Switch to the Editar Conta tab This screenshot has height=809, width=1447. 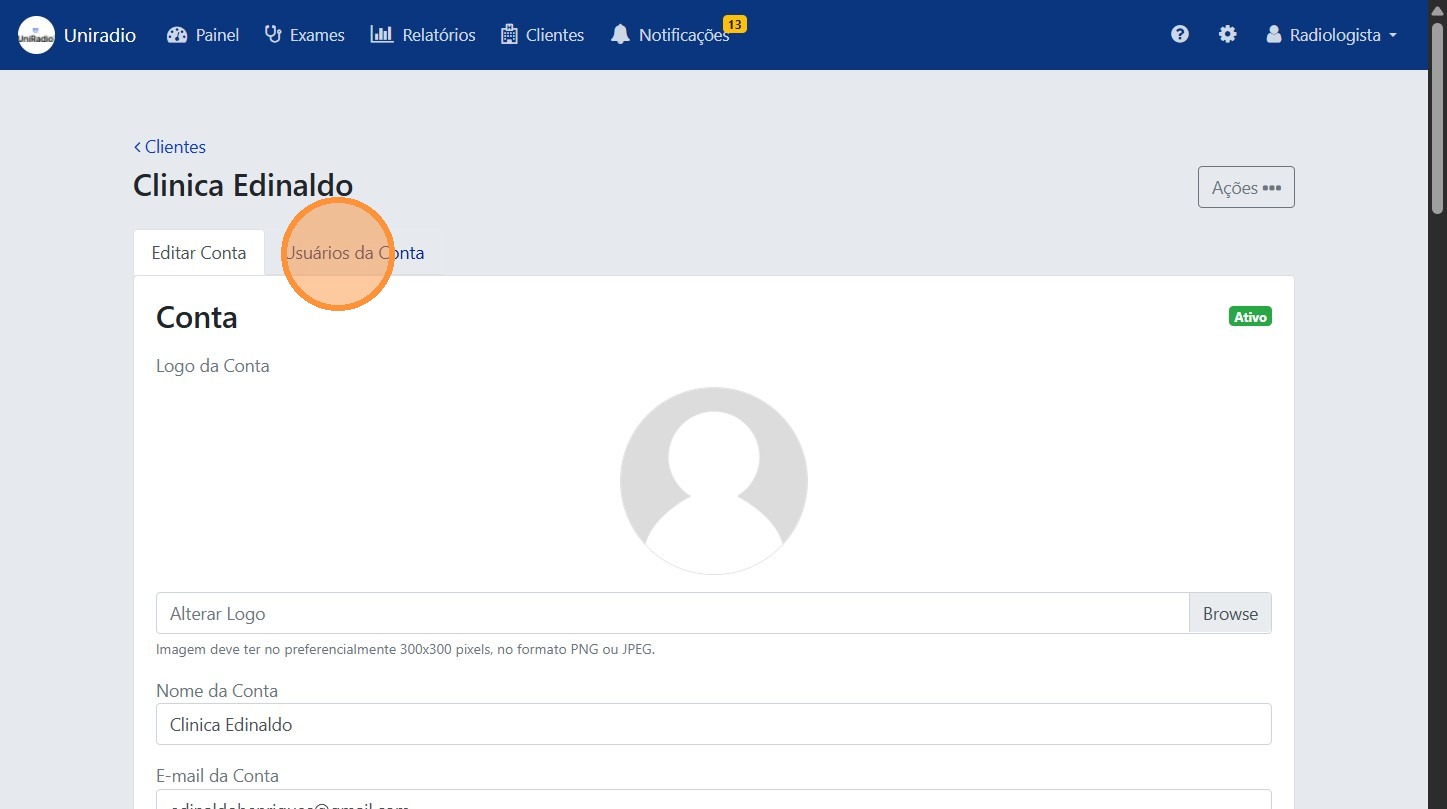[198, 253]
